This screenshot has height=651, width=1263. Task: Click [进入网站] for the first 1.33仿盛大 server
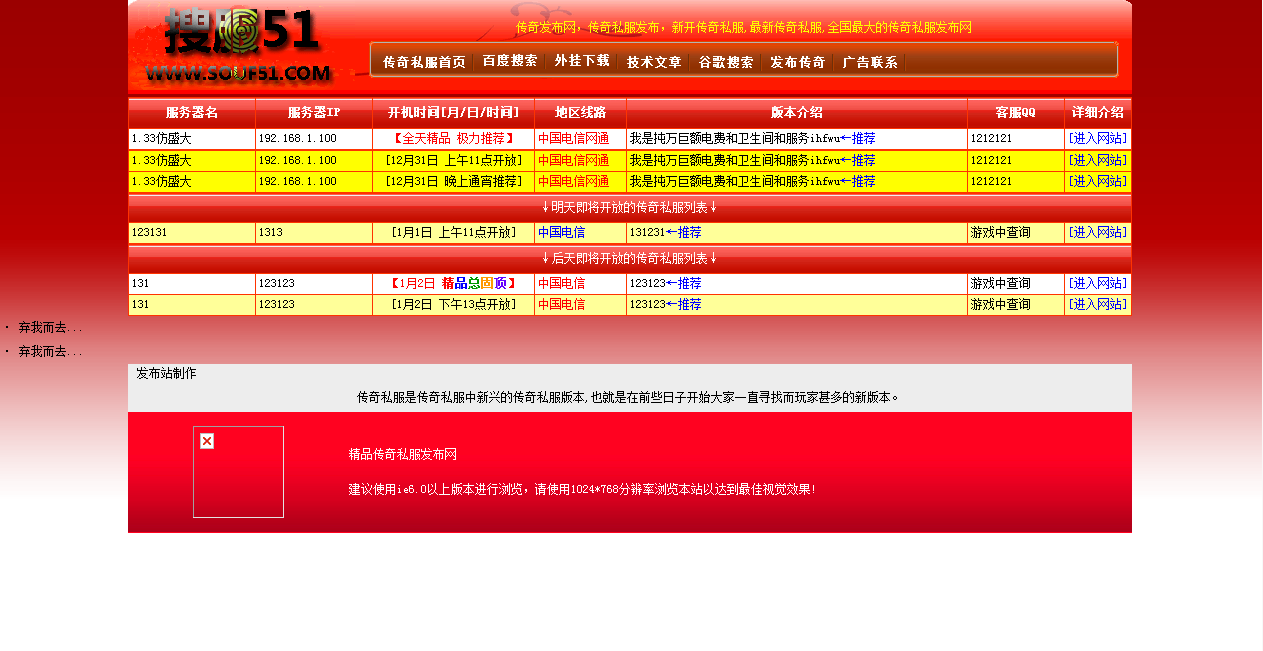pyautogui.click(x=1097, y=138)
